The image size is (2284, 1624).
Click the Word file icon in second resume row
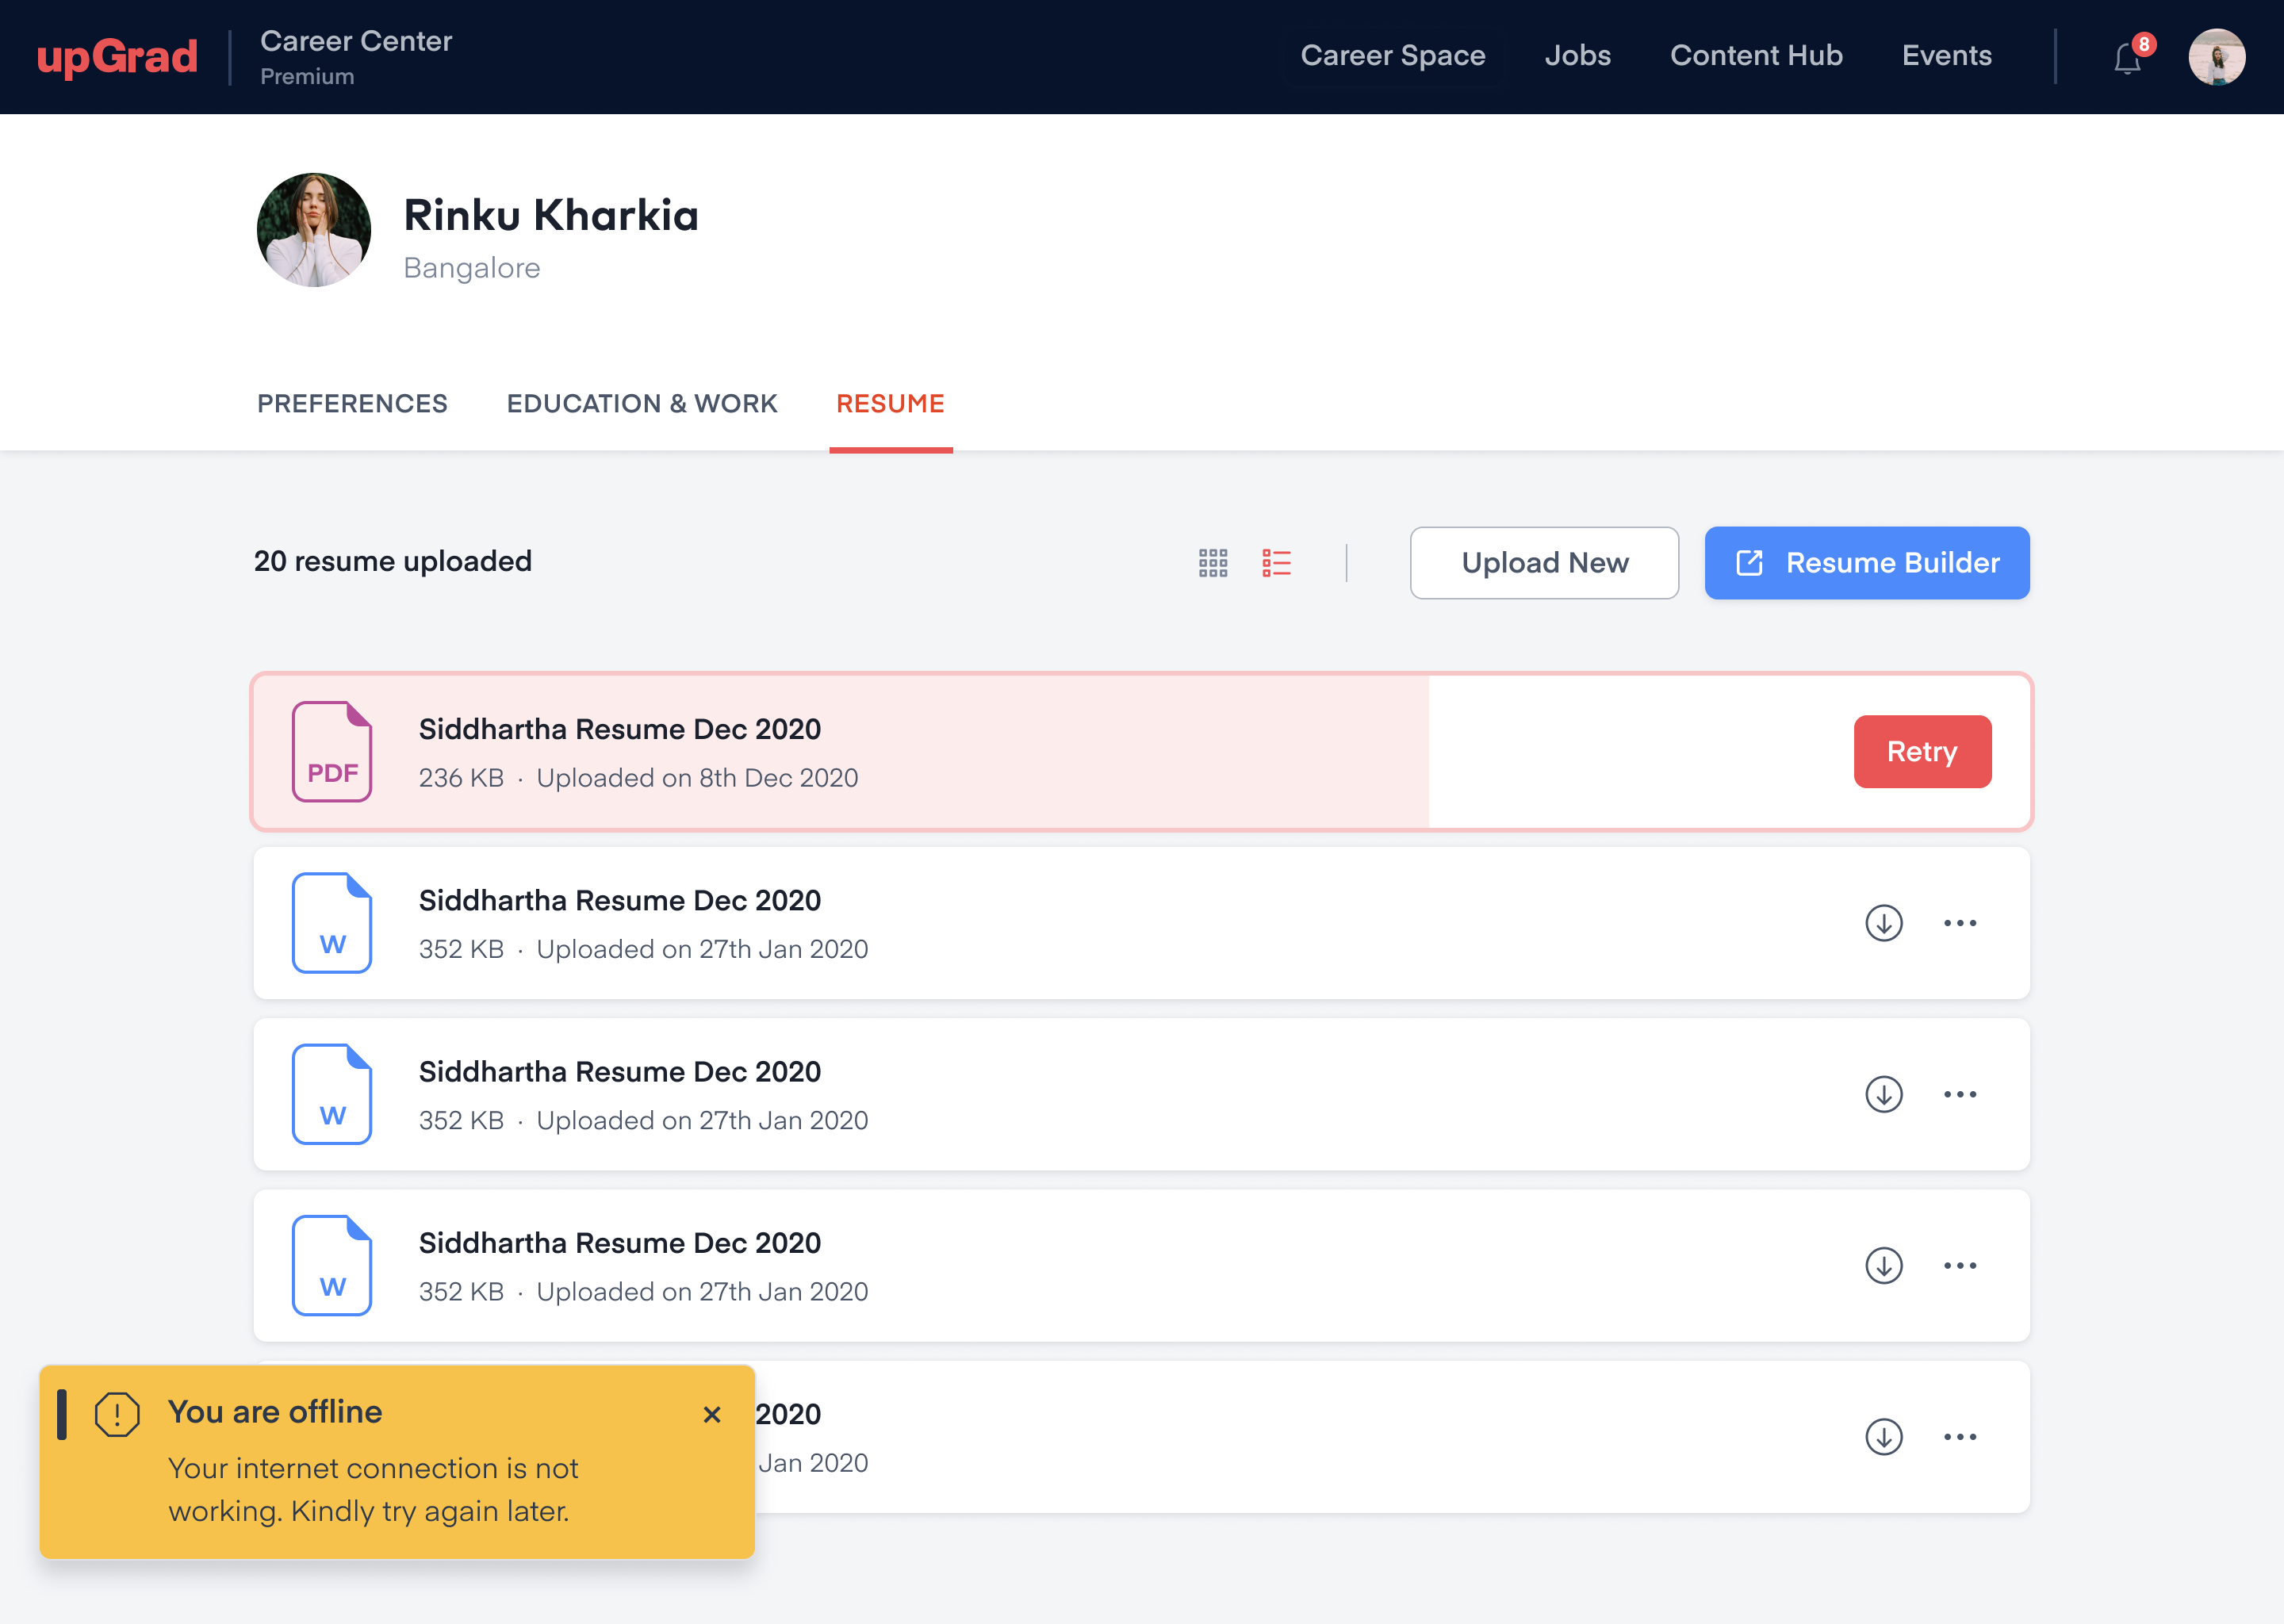click(x=332, y=922)
